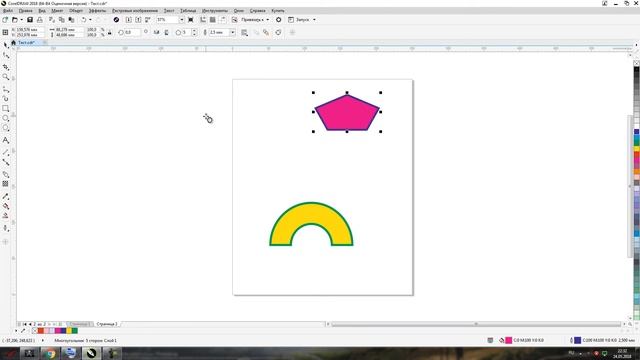The width and height of the screenshot is (640, 360).
Task: Select the Ellipse tool
Action: click(6, 118)
